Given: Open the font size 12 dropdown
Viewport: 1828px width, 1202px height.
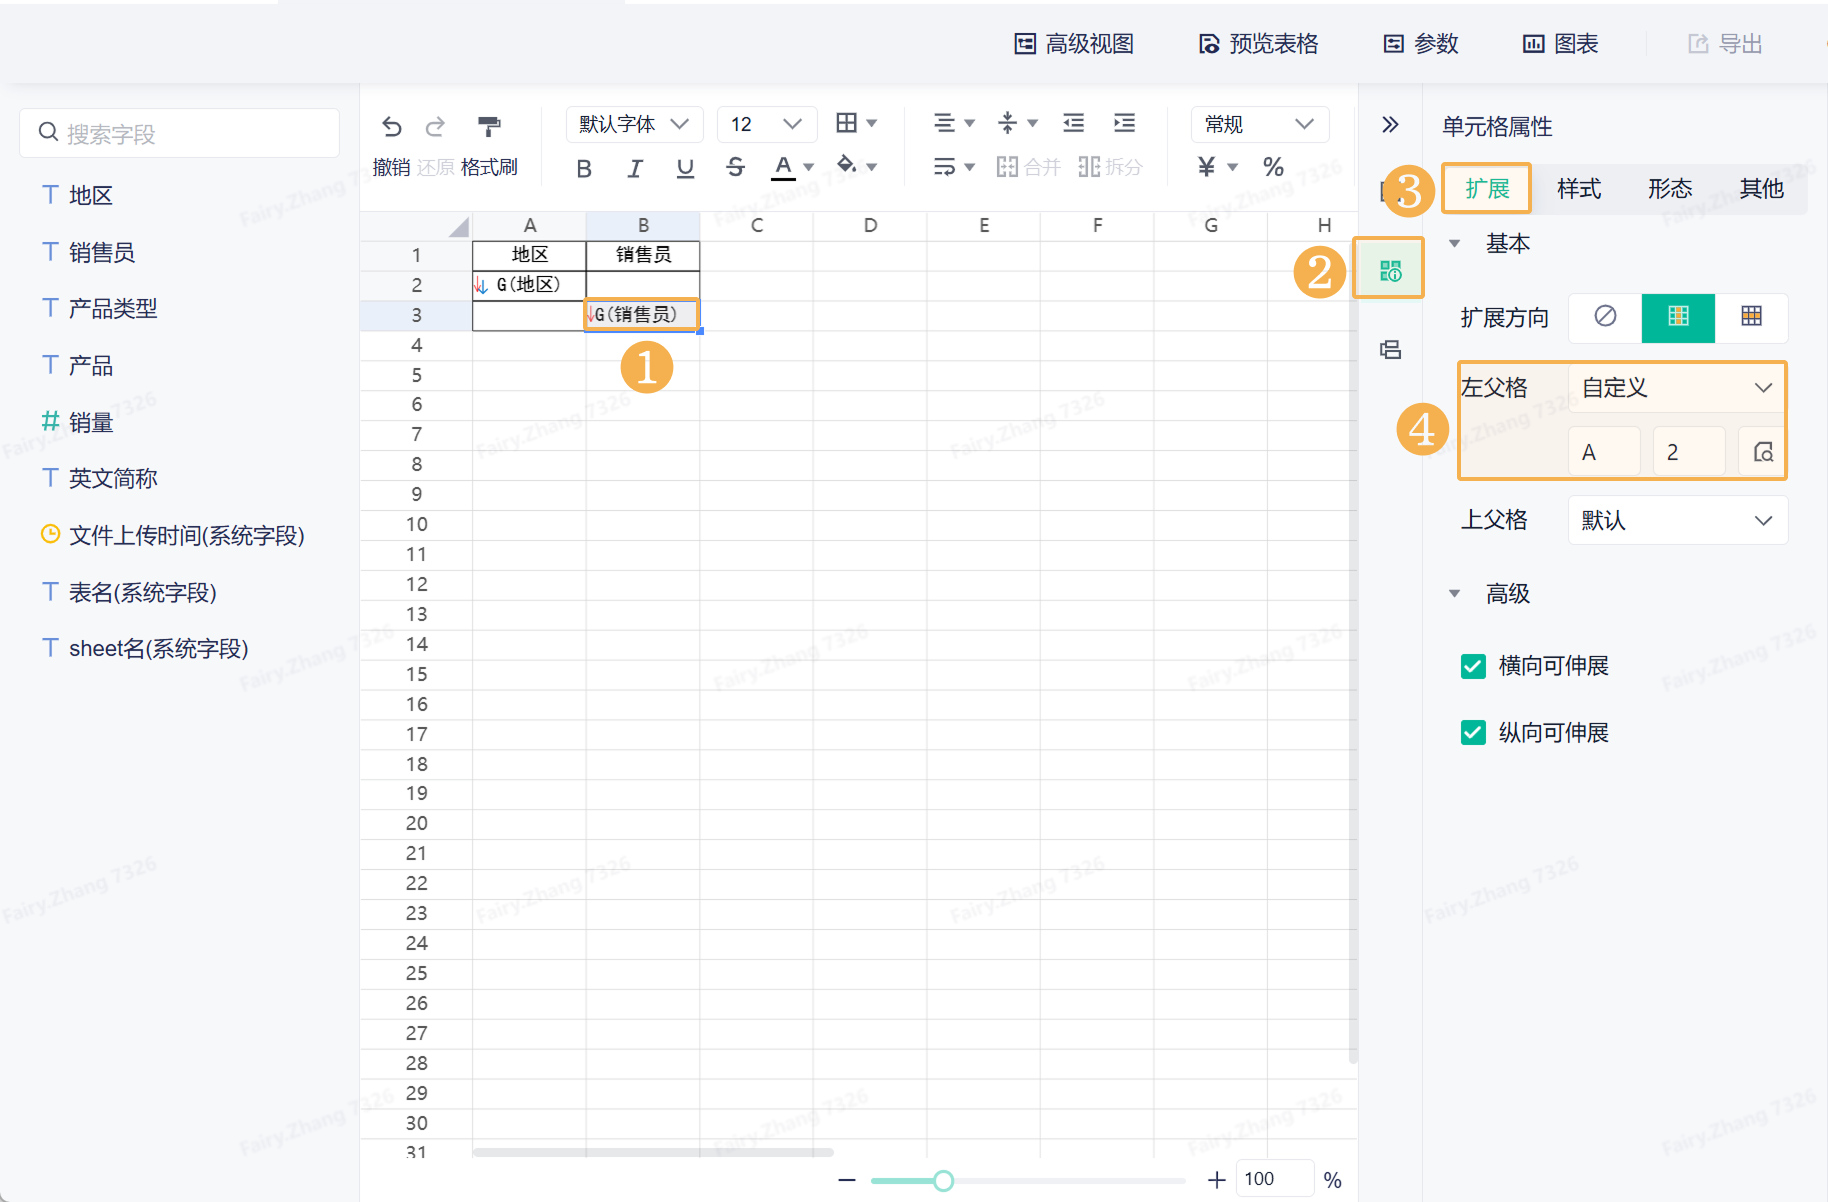Looking at the screenshot, I should [767, 124].
